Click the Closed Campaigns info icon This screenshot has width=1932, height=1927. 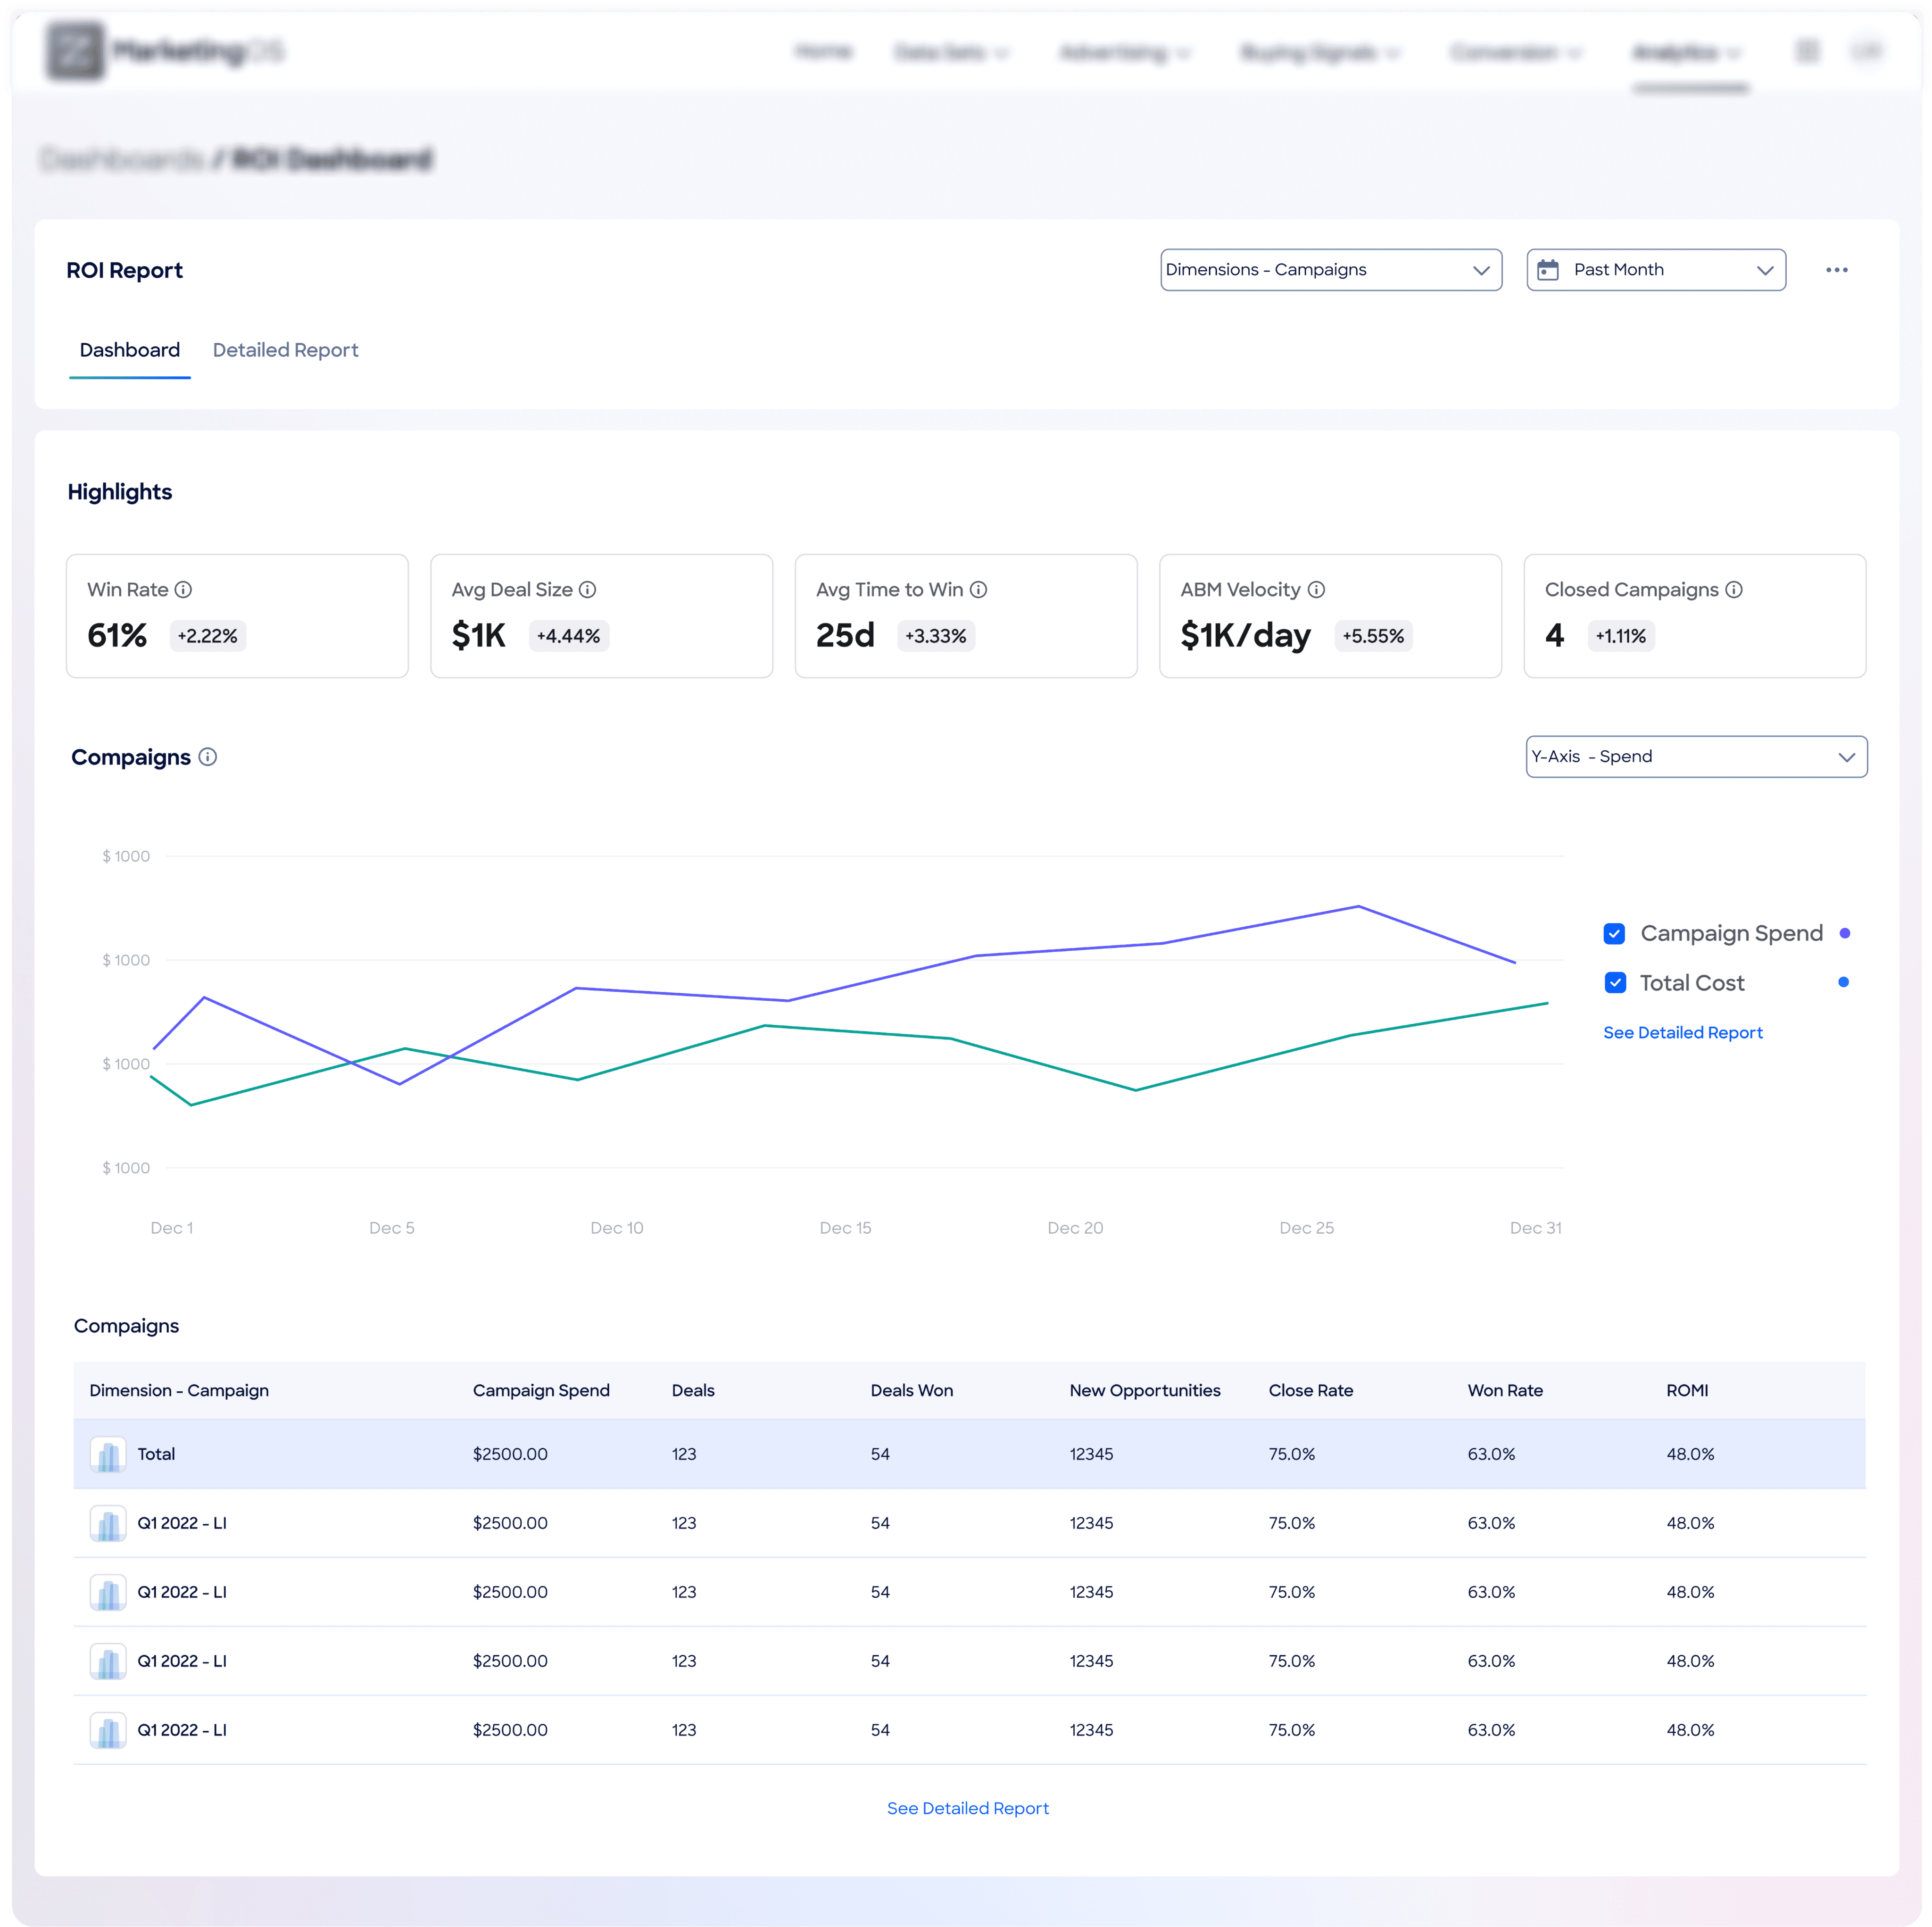point(1735,590)
